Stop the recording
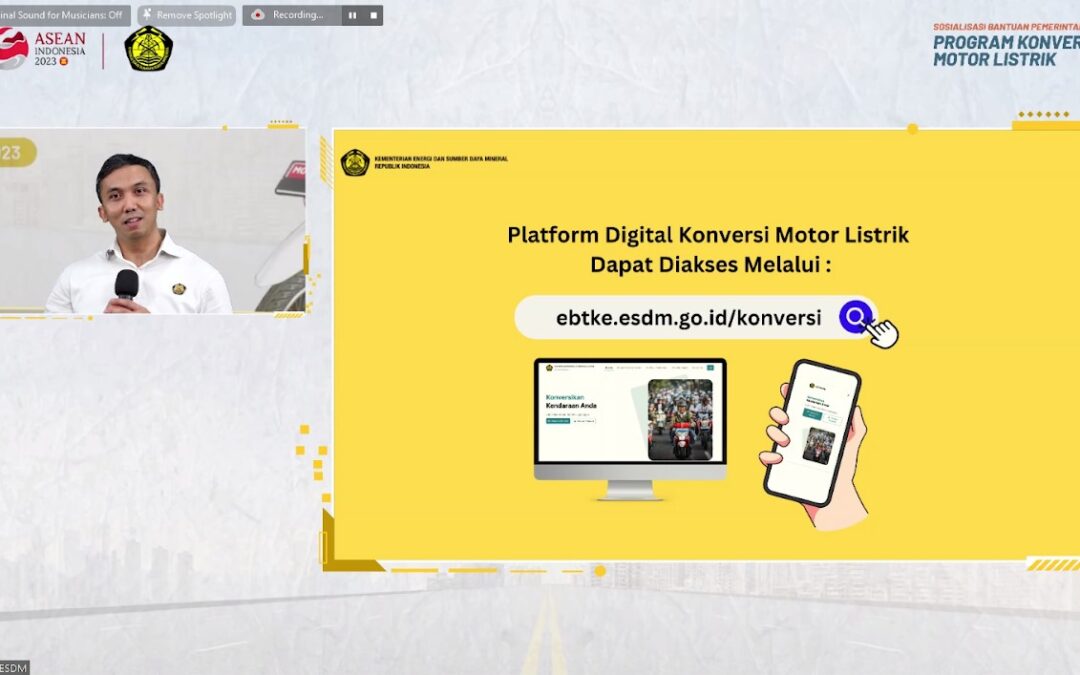The height and width of the screenshot is (675, 1080). pos(373,15)
